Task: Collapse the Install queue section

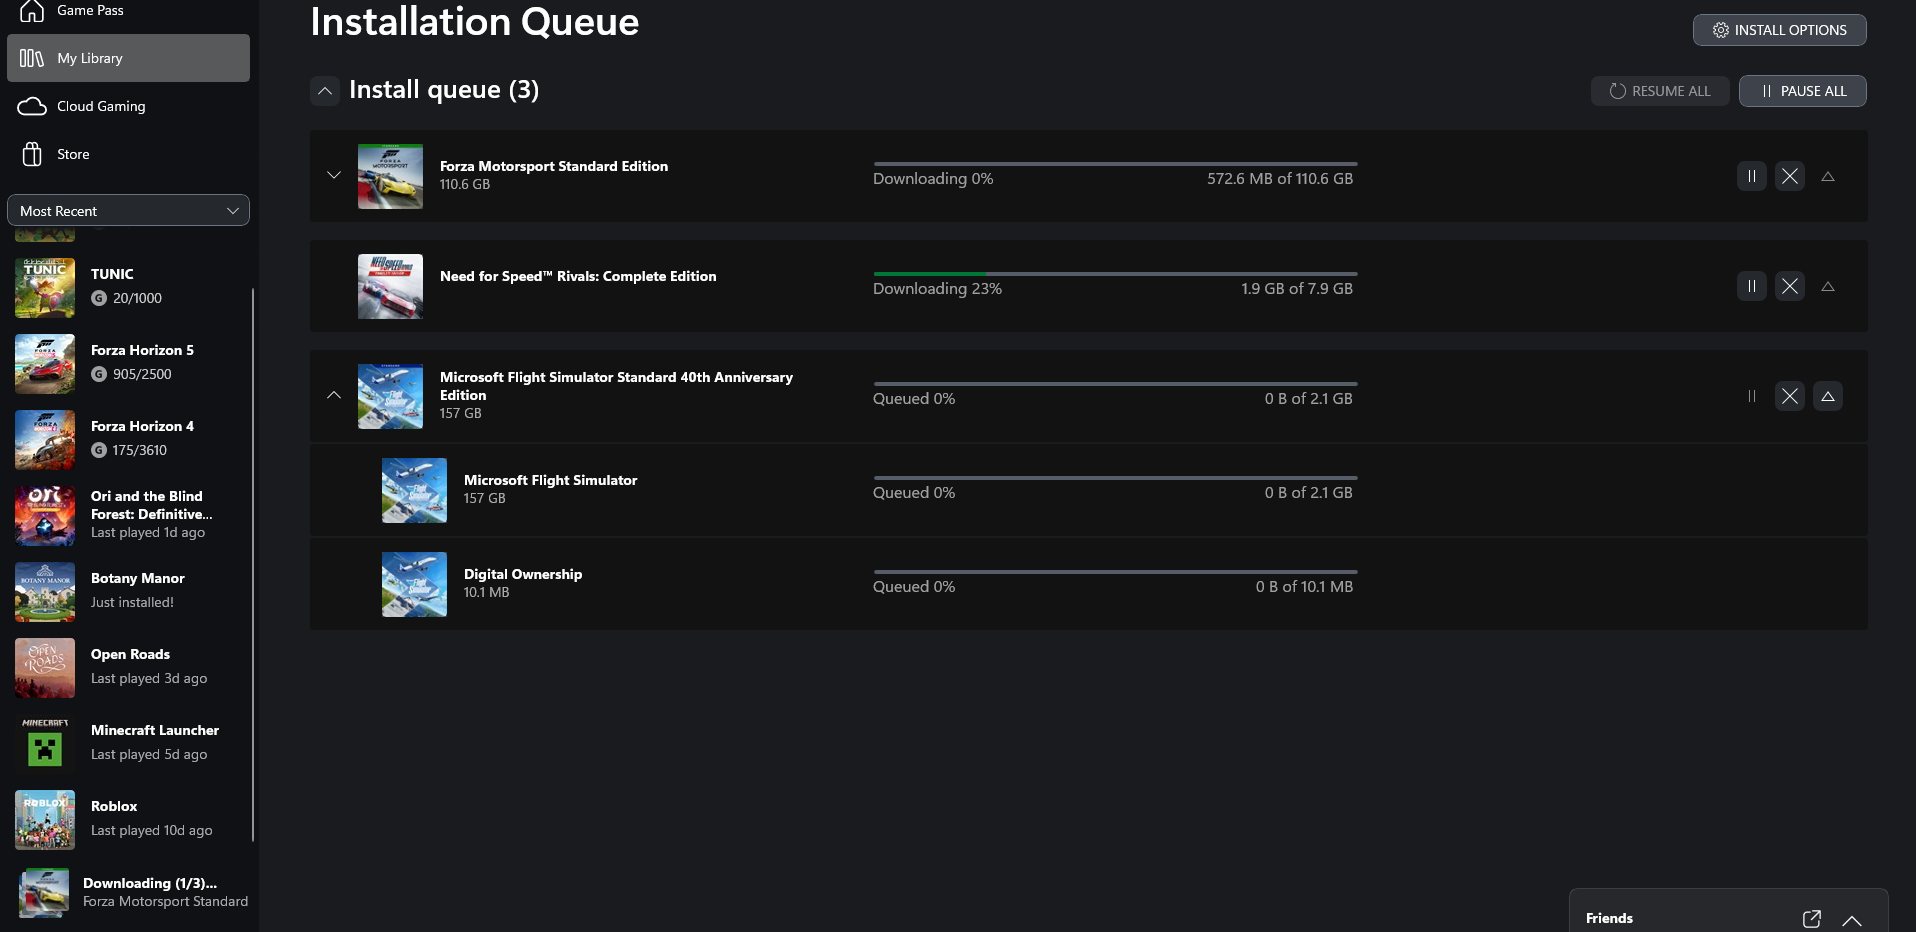Action: point(325,91)
